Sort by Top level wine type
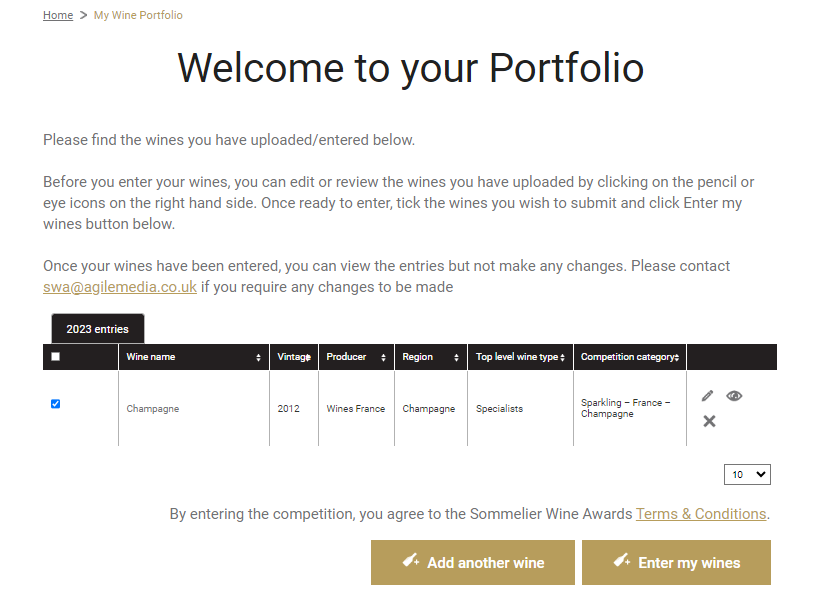This screenshot has width=819, height=612. tap(562, 357)
